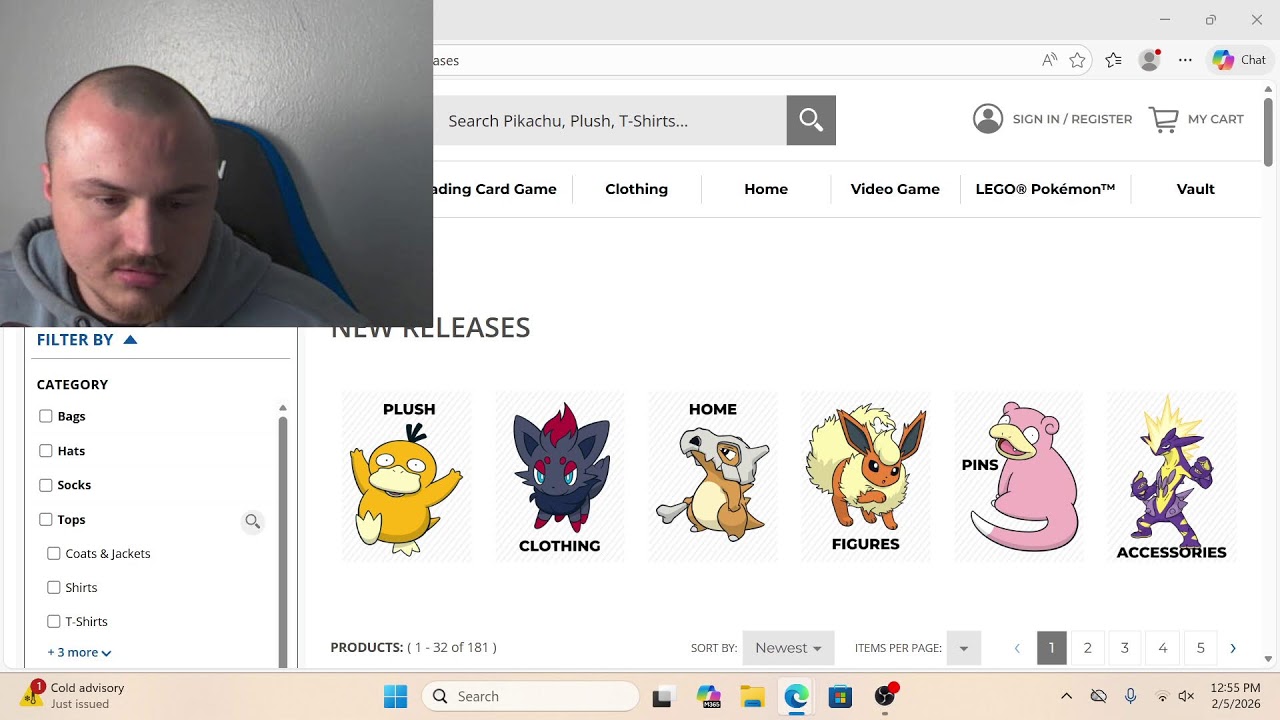Check the Socks category filter
1280x720 pixels.
(x=45, y=485)
